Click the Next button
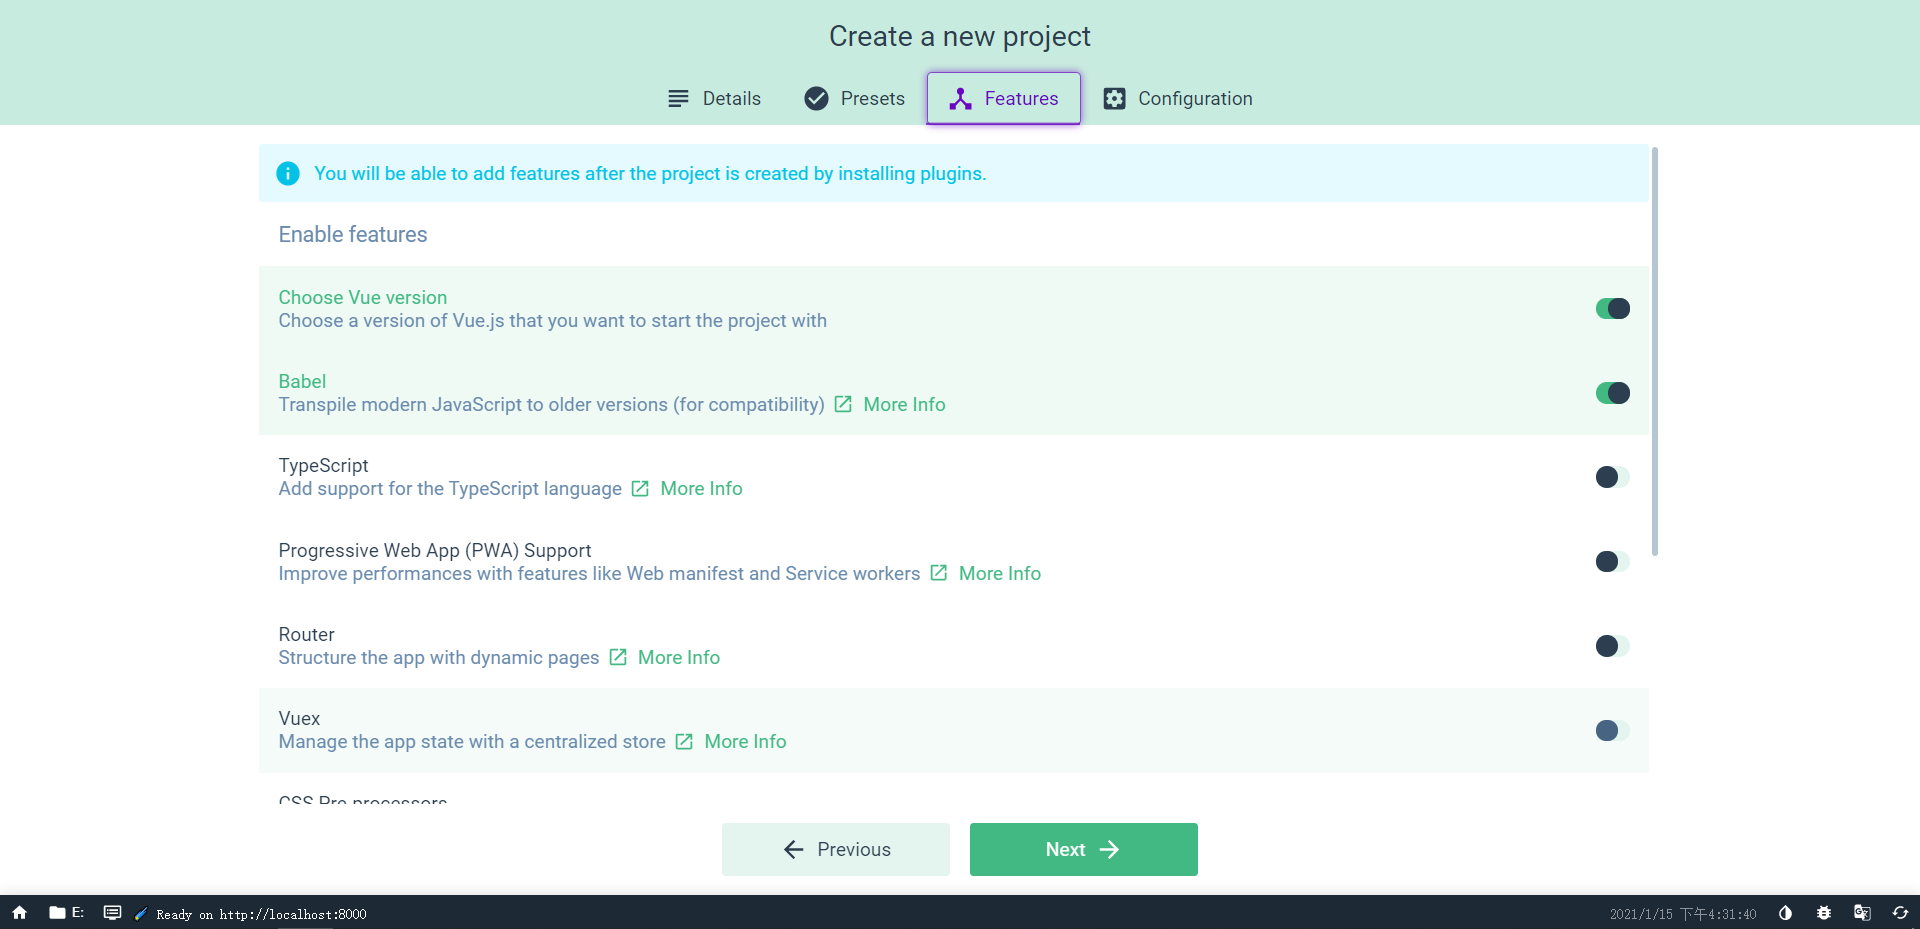The image size is (1920, 929). [x=1084, y=849]
